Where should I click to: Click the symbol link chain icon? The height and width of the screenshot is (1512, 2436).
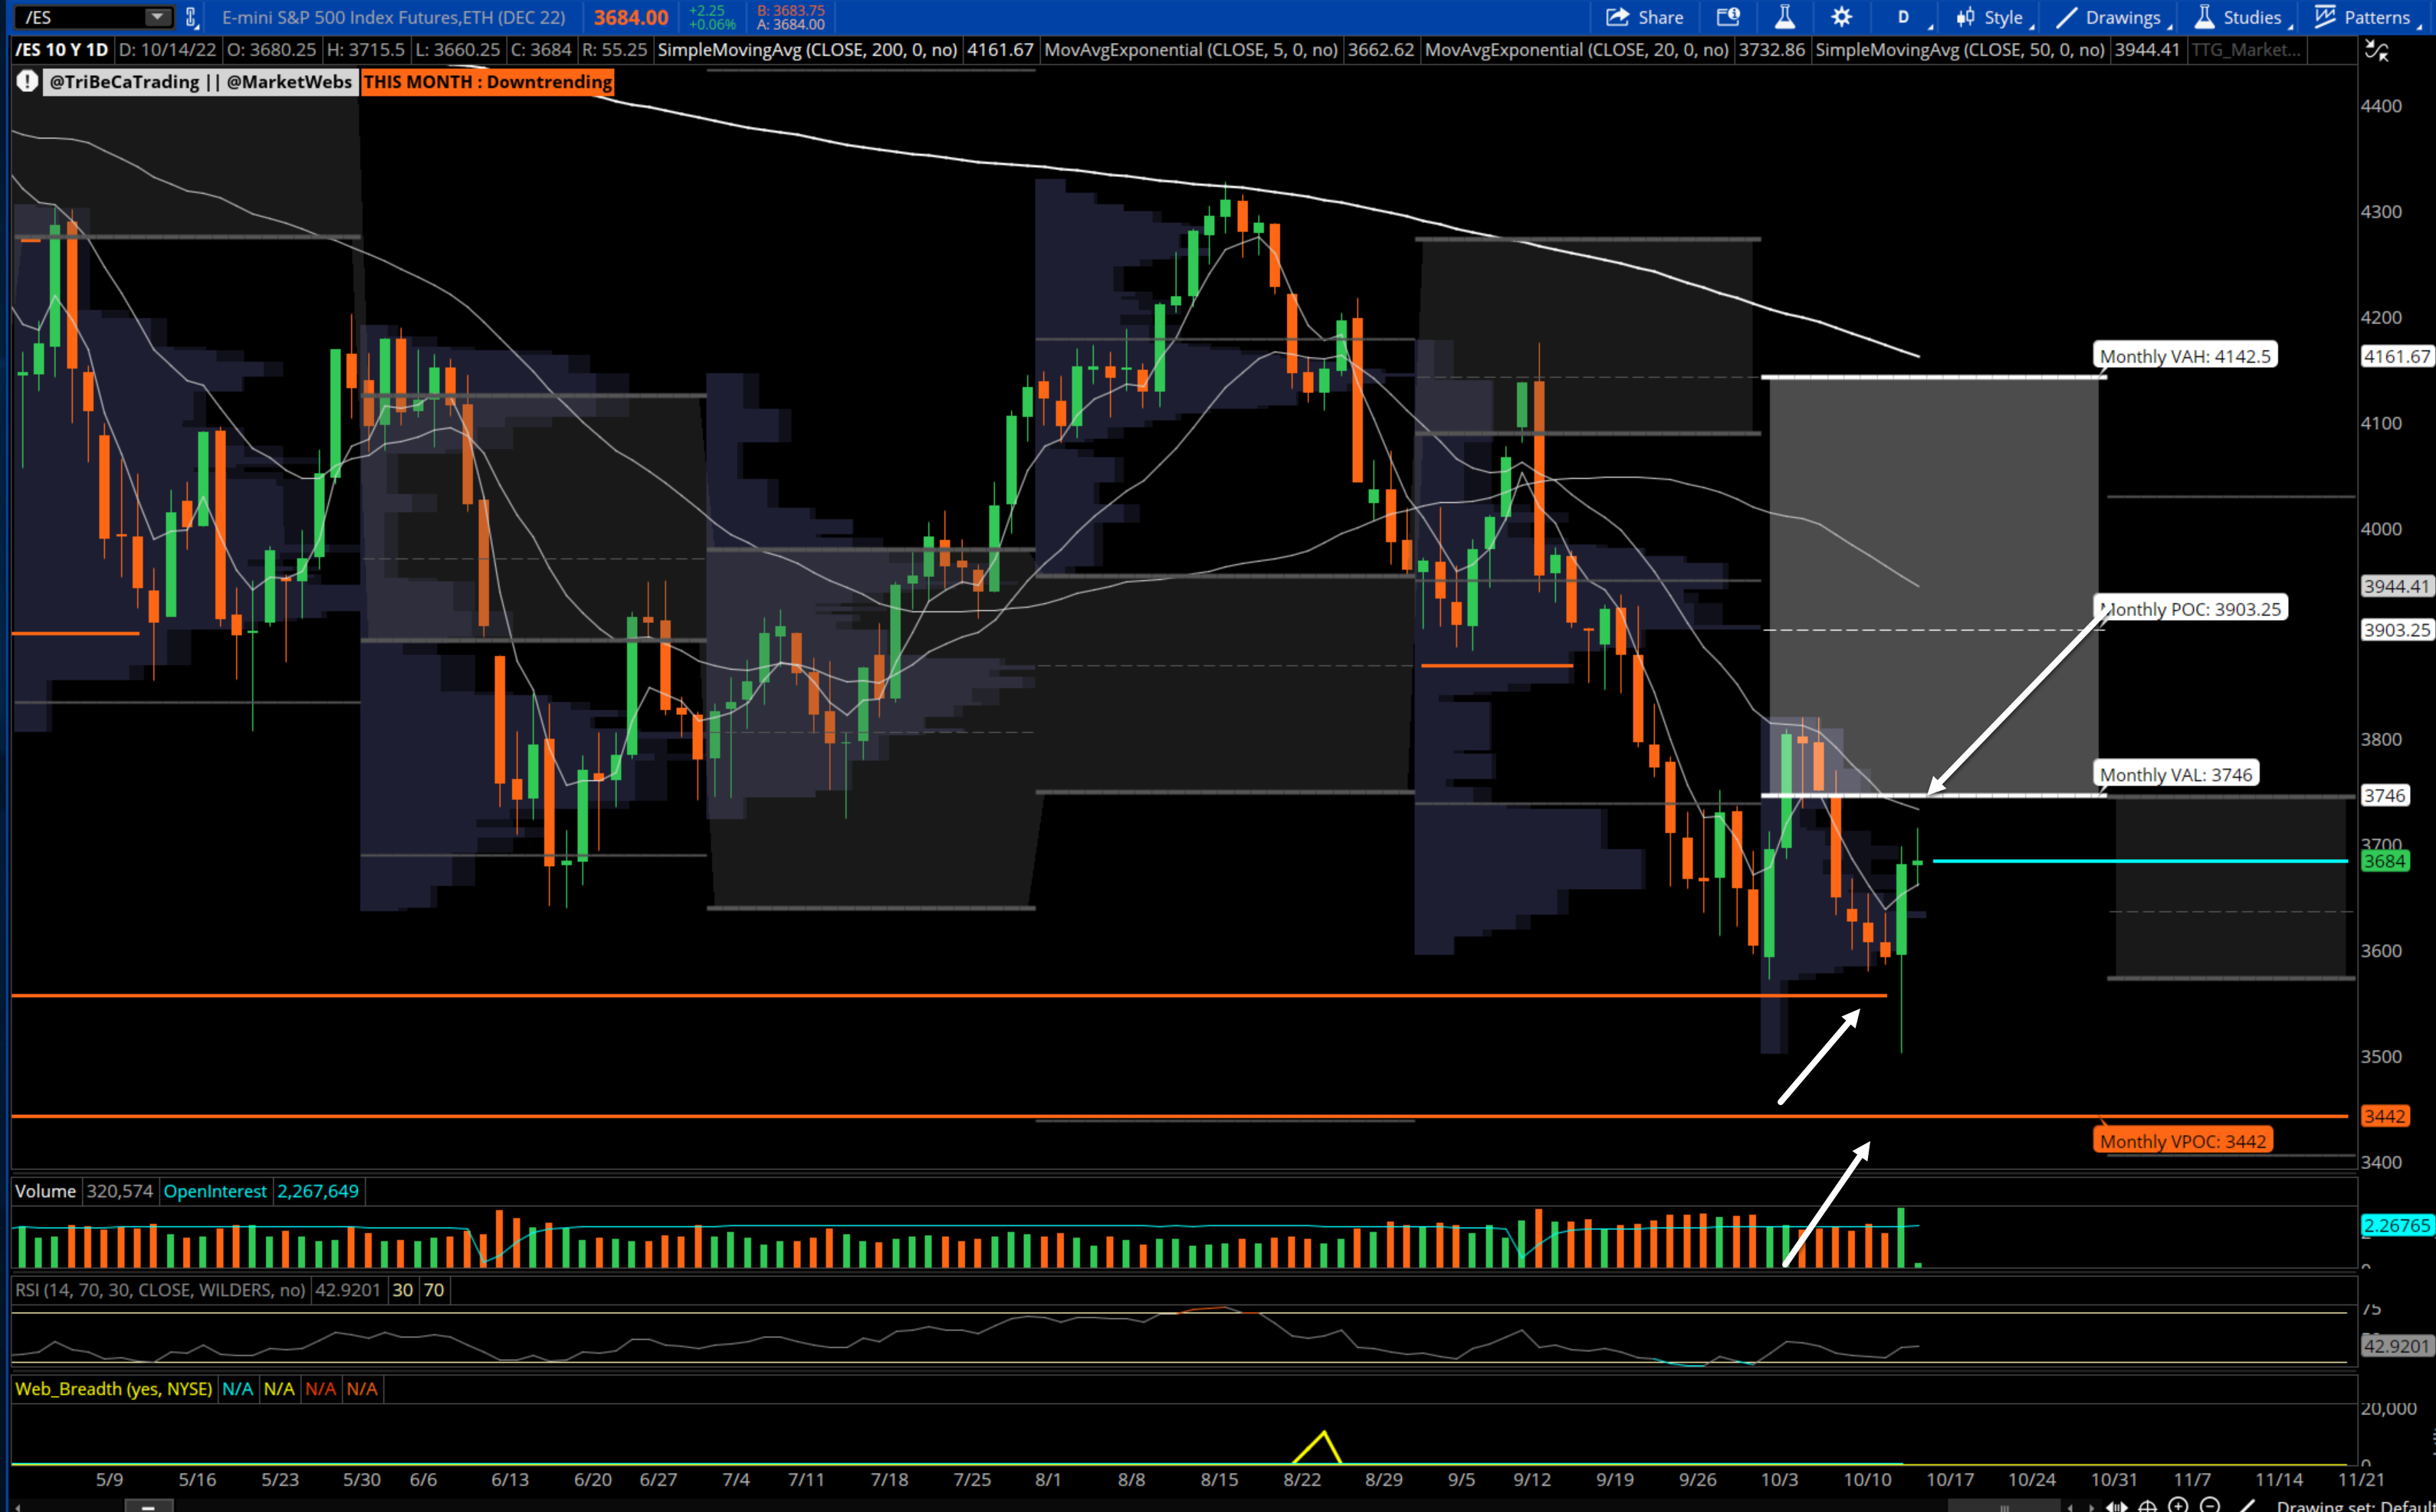coord(191,17)
